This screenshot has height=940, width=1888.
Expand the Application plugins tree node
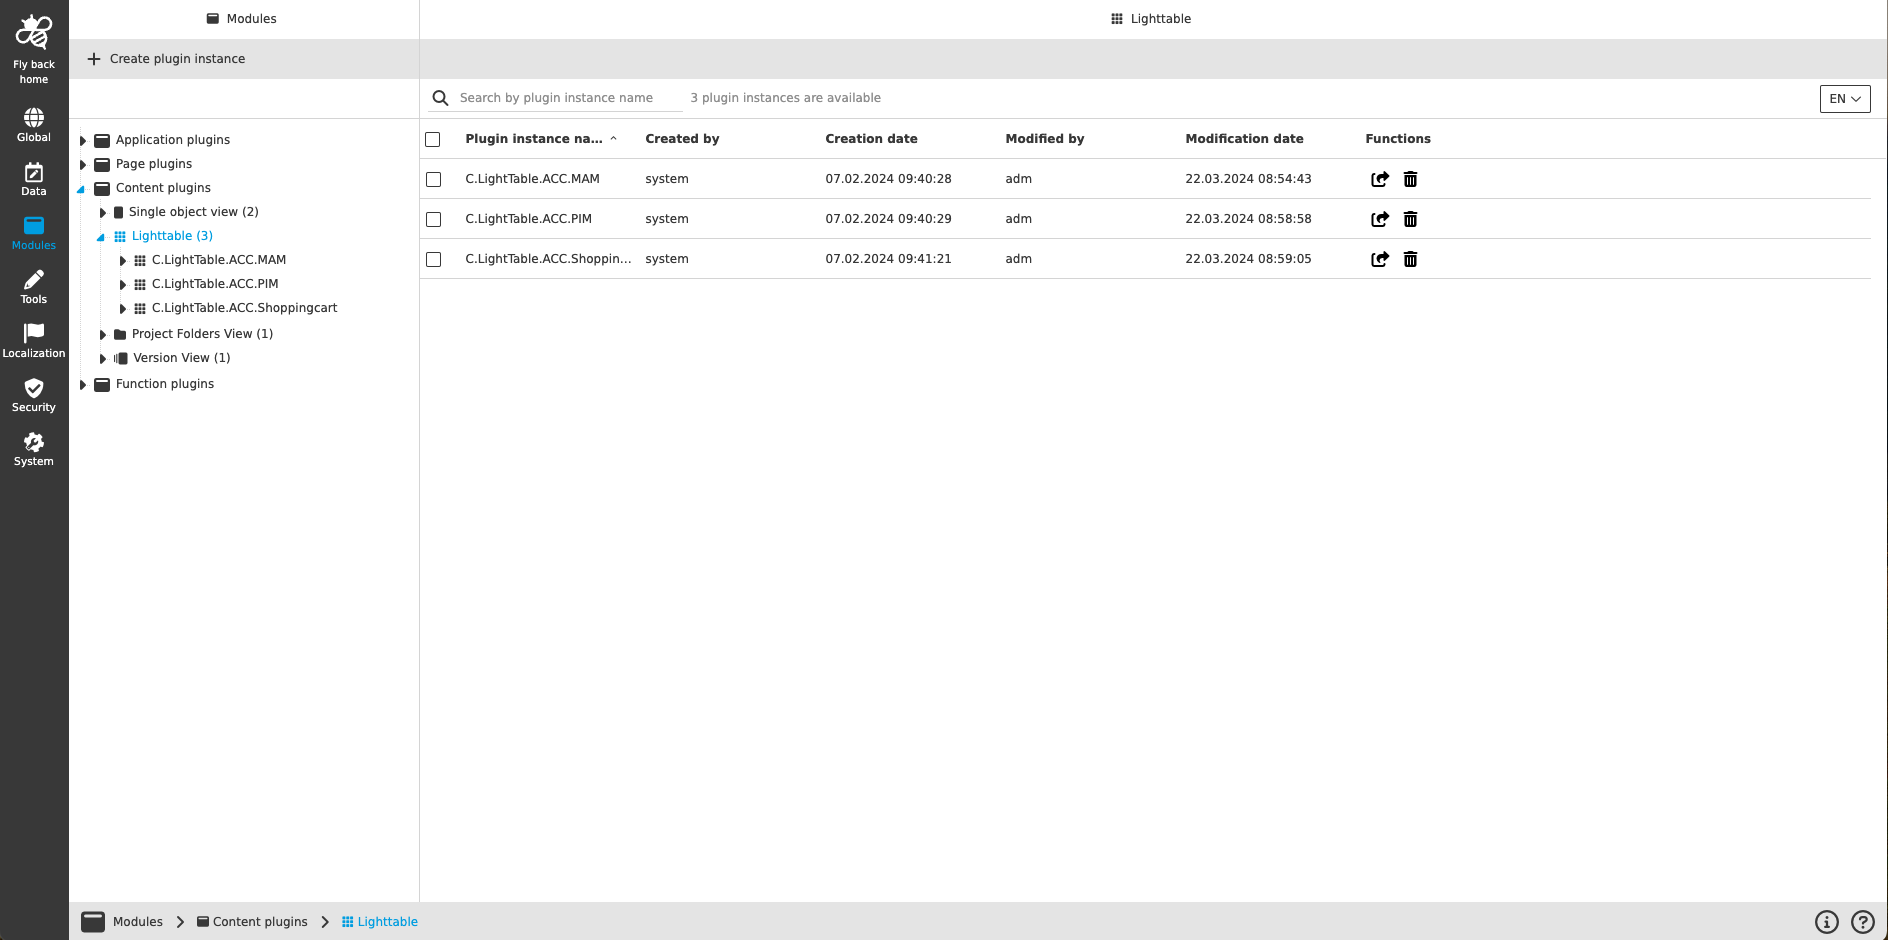[x=84, y=140]
